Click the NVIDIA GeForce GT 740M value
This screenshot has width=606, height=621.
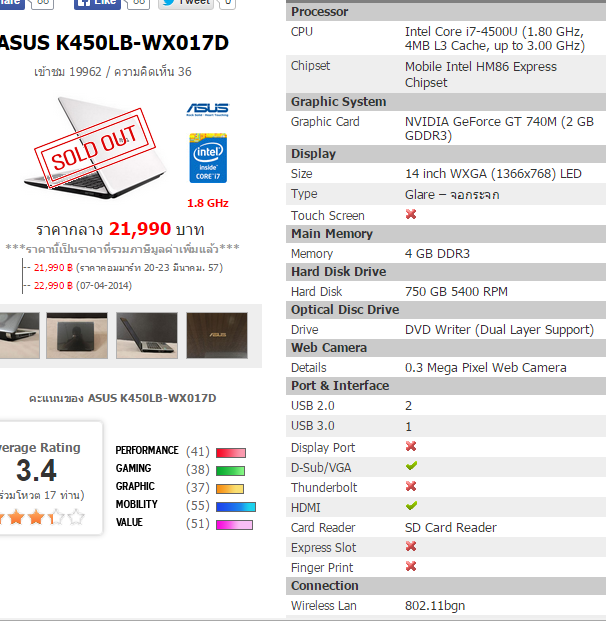click(499, 128)
